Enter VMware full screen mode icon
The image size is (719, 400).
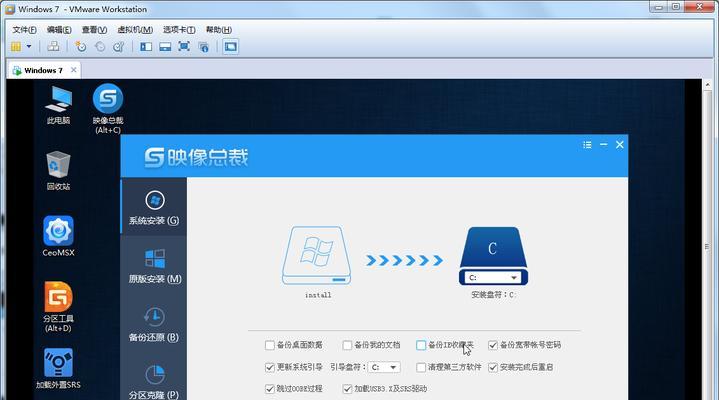pyautogui.click(x=184, y=46)
